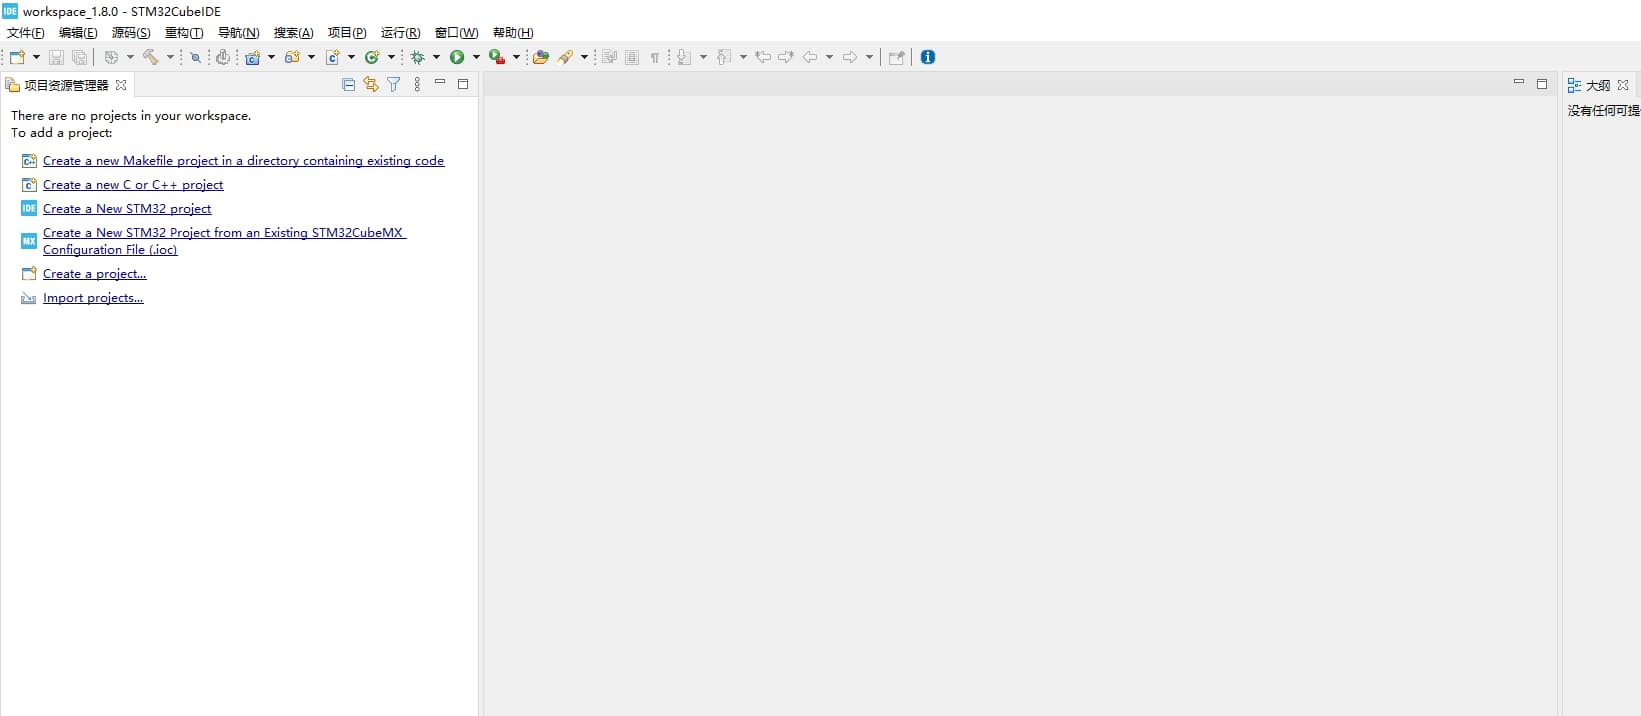Open the 文件(F) menu

[x=26, y=33]
